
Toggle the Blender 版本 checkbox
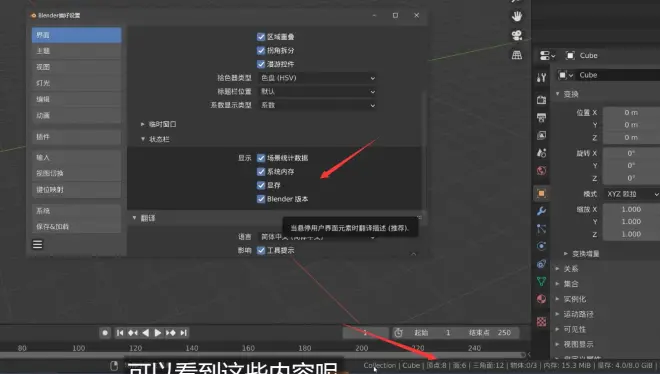(x=261, y=199)
